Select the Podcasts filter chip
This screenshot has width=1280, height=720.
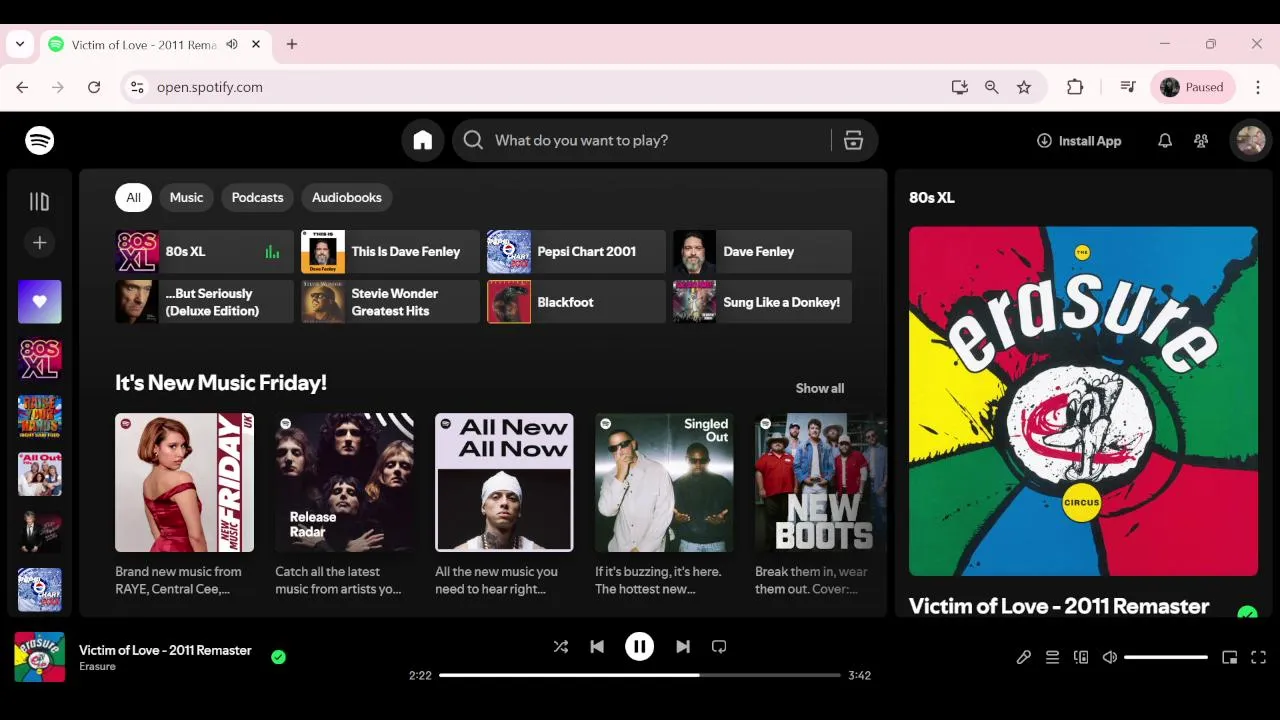click(x=258, y=198)
